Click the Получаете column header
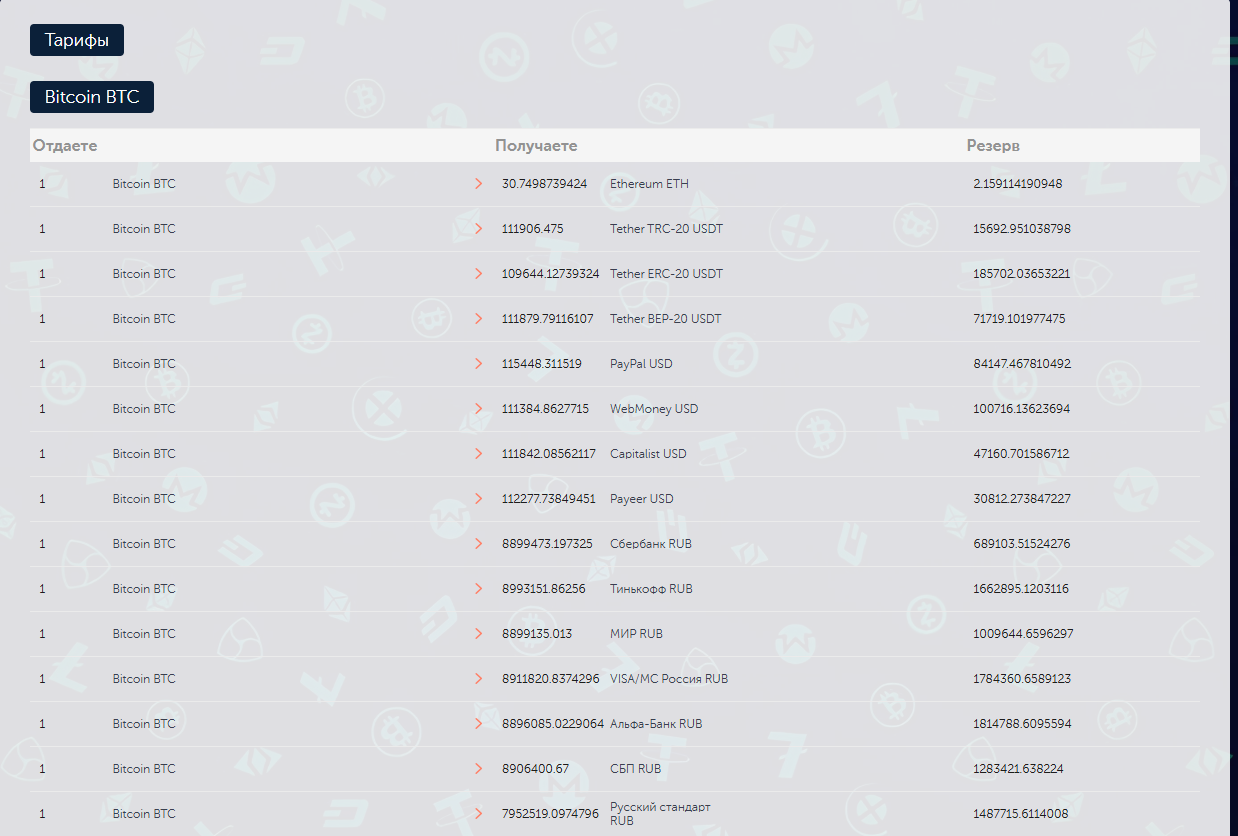The width and height of the screenshot is (1238, 836). pos(536,146)
